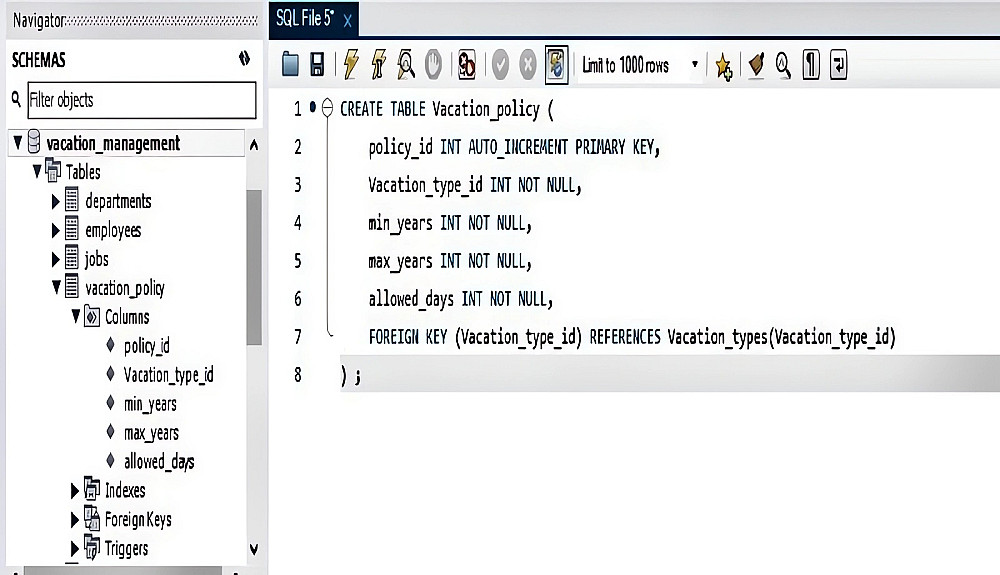The width and height of the screenshot is (1000, 575).
Task: Expand the Foreign Keys node
Action: (x=75, y=520)
